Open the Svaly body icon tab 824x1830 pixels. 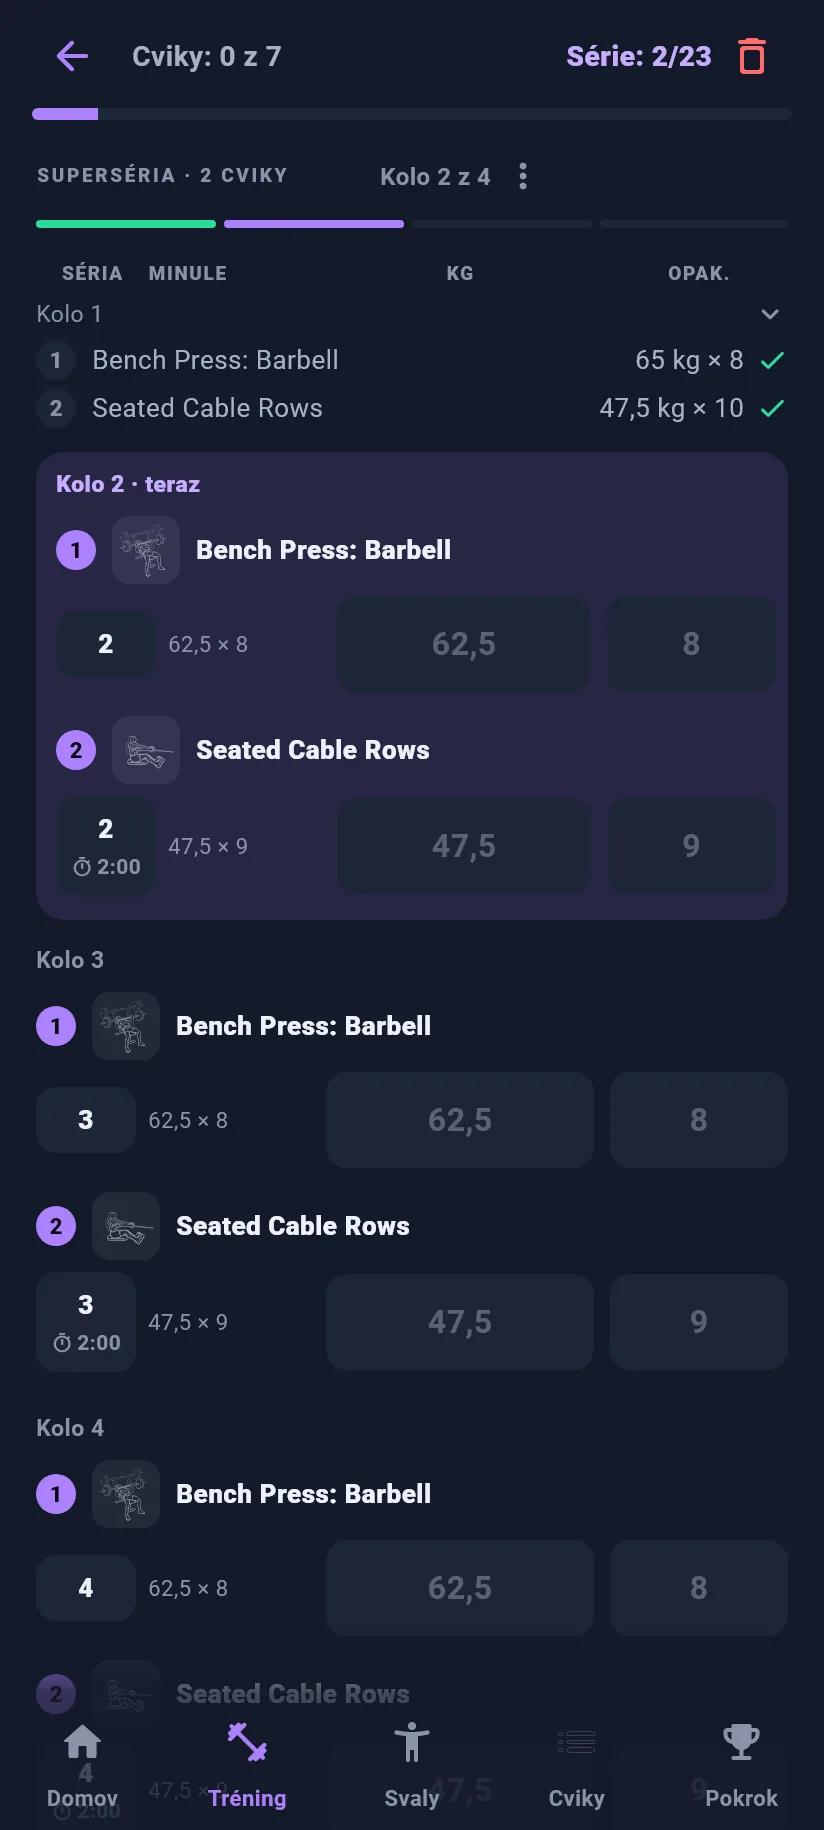(x=411, y=1743)
